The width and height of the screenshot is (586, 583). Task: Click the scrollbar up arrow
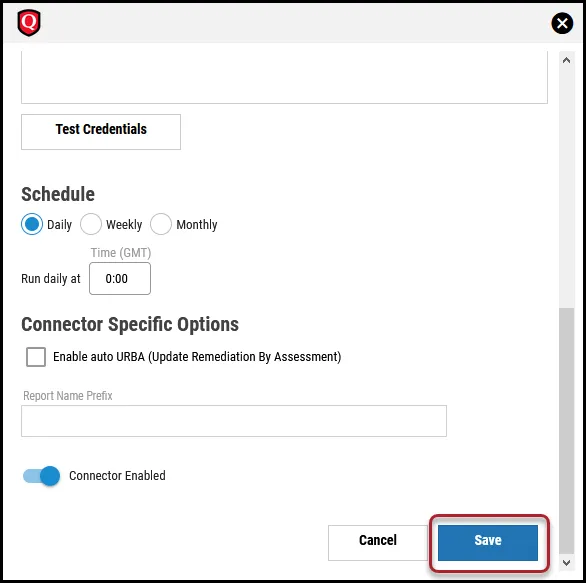point(566,60)
